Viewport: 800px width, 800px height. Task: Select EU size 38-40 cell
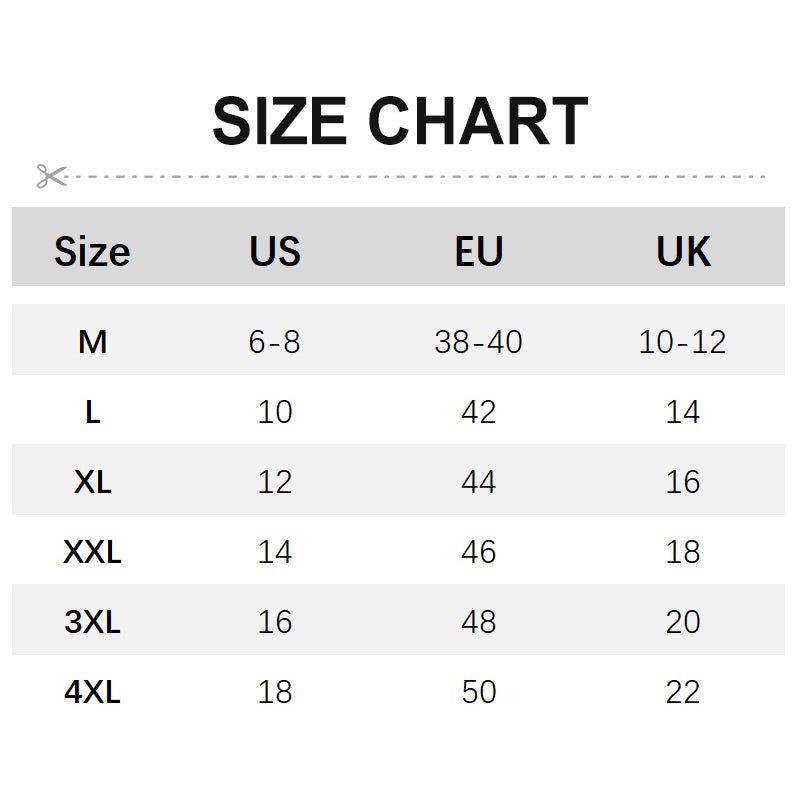[479, 342]
